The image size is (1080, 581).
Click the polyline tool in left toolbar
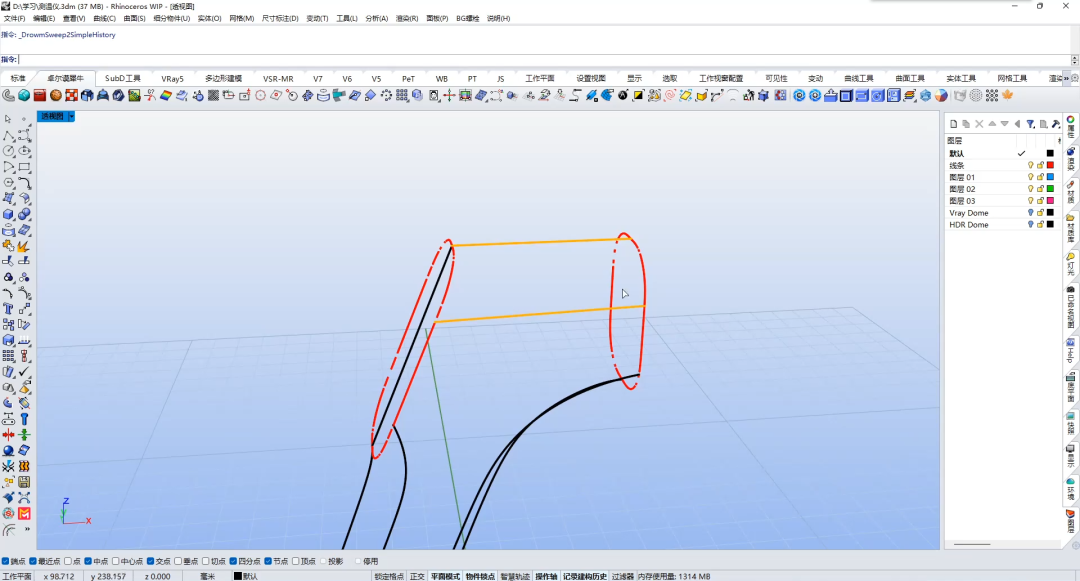(8, 135)
